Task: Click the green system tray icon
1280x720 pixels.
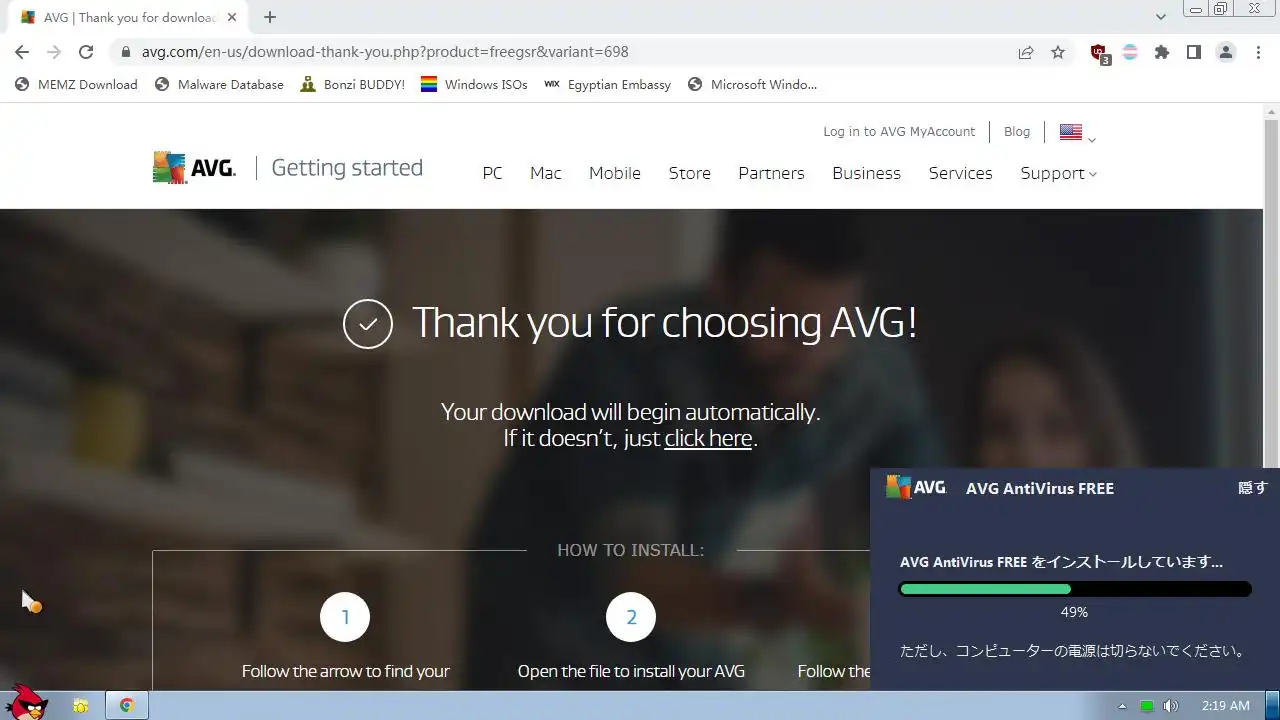Action: [1147, 706]
